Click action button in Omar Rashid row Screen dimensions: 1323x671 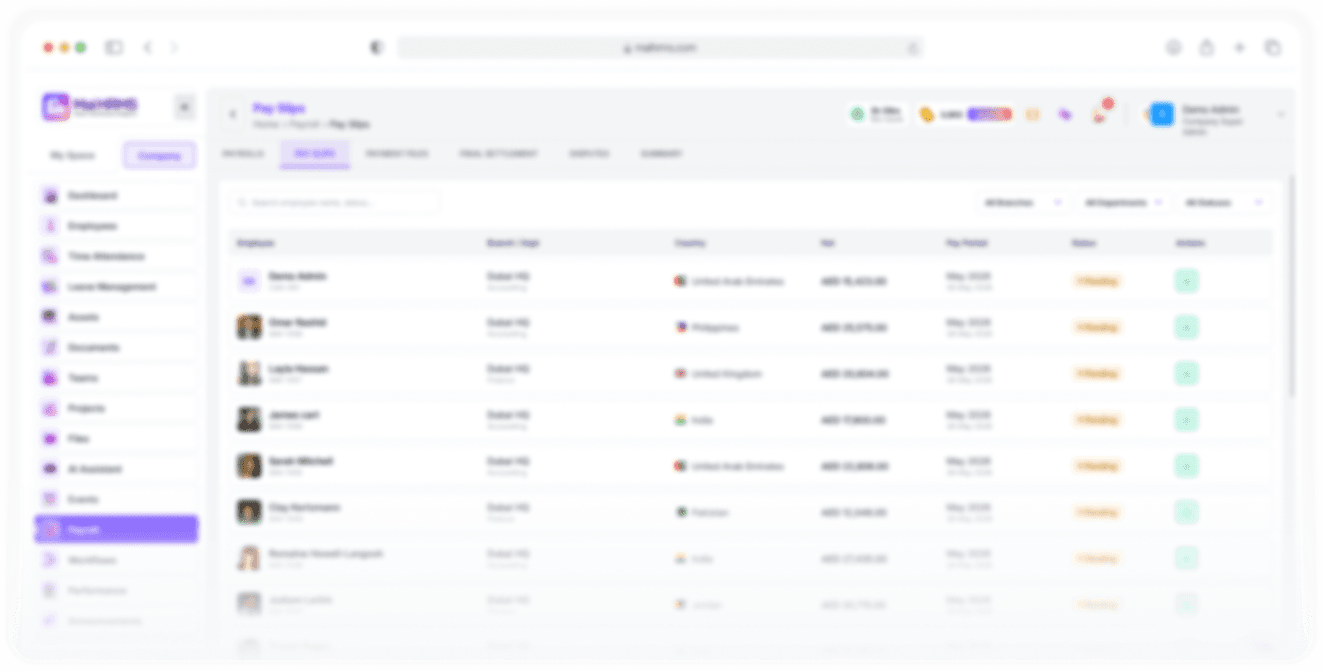(1186, 327)
